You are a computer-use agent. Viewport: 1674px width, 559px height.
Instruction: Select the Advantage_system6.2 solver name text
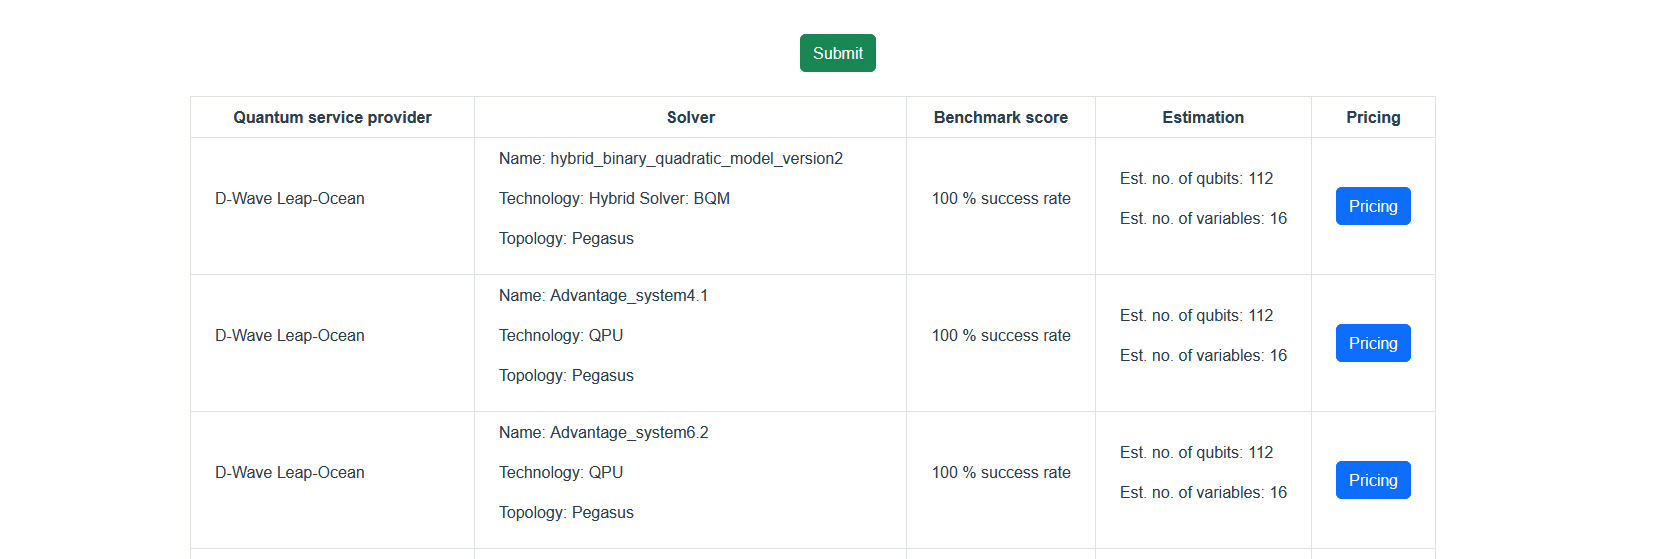[629, 433]
